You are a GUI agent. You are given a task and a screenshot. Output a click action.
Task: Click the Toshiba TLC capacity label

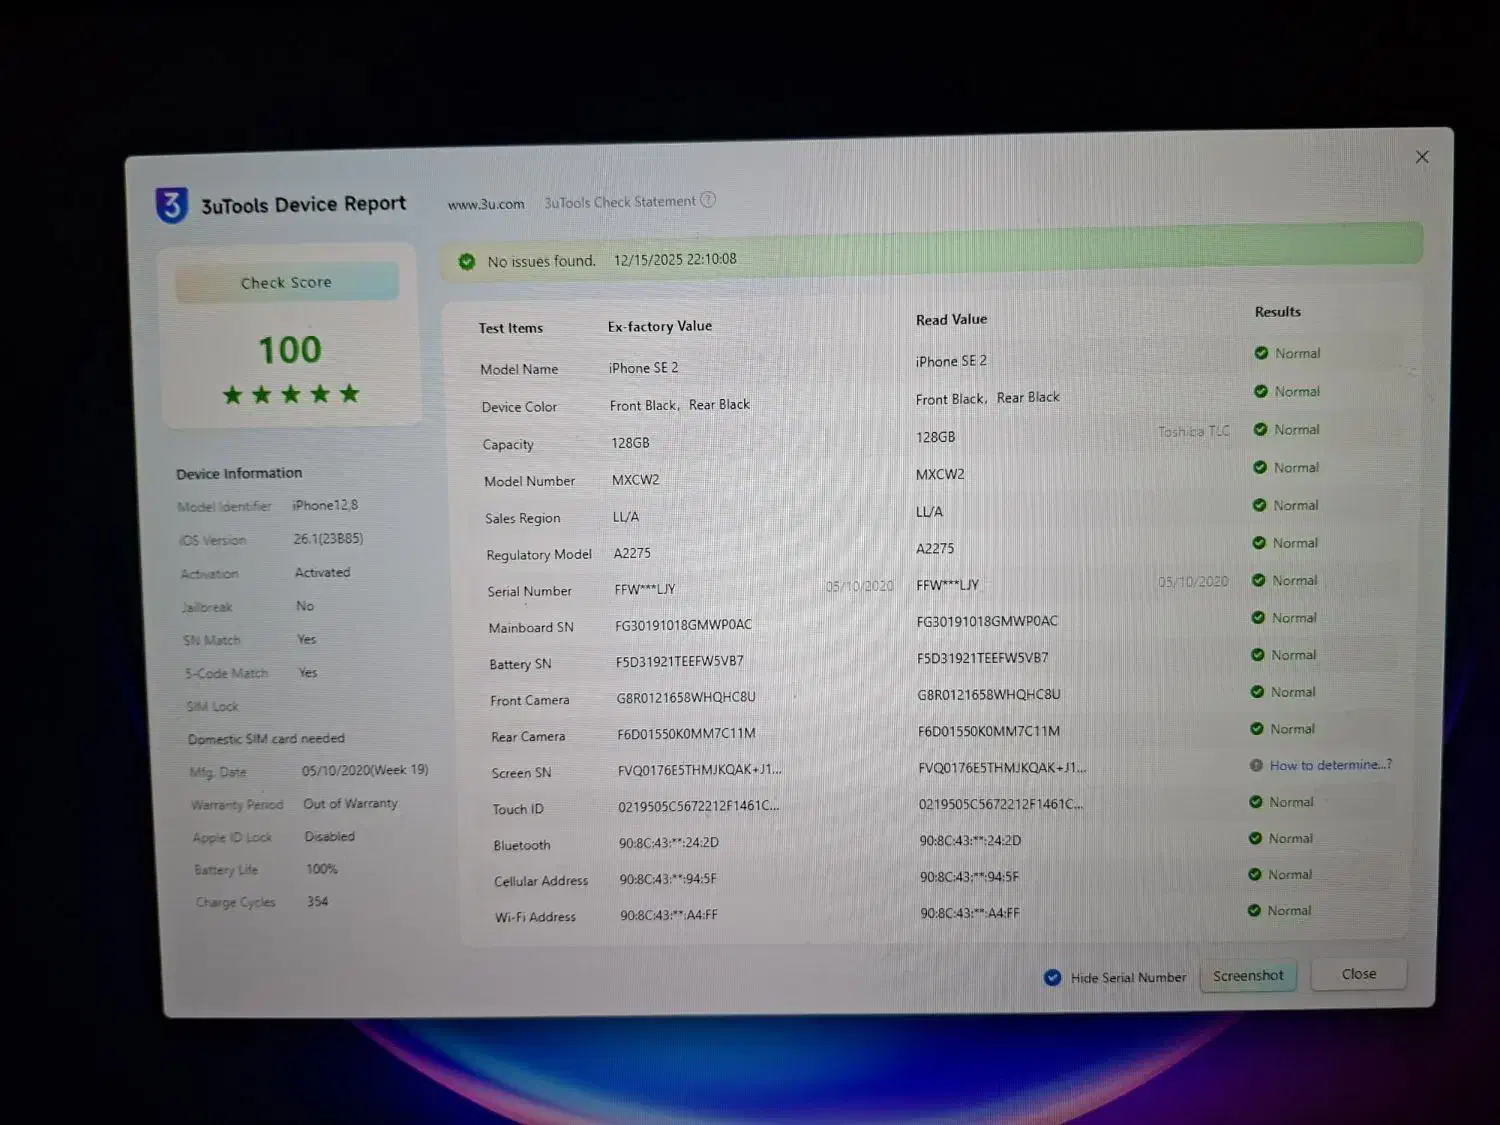[1193, 431]
